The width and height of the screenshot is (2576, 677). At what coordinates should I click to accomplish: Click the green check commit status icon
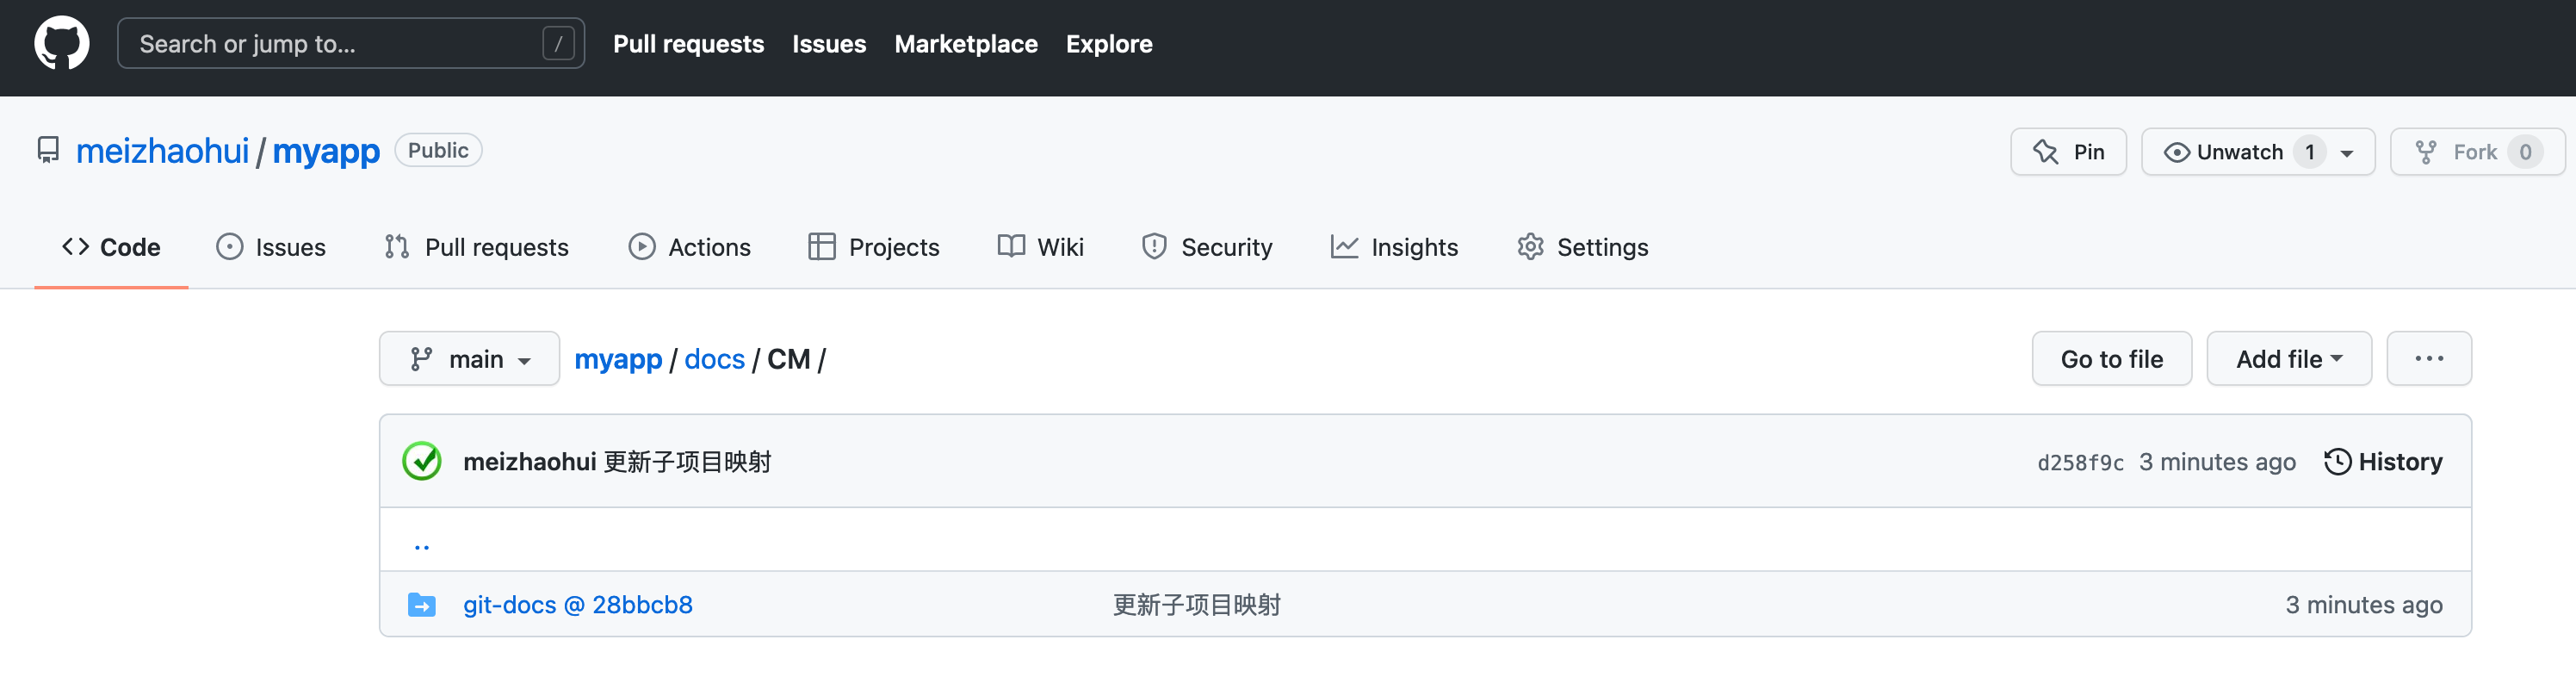tap(422, 461)
